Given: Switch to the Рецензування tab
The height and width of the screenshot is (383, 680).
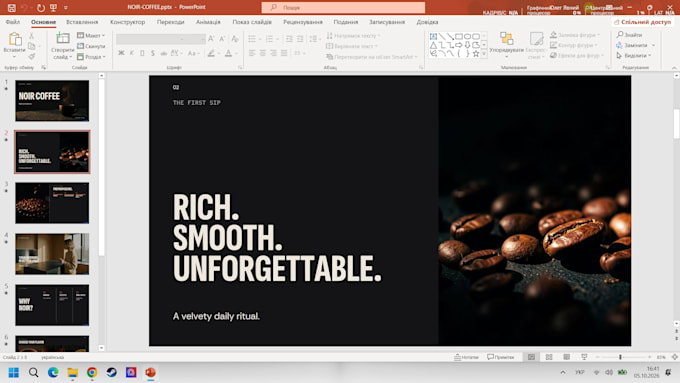Looking at the screenshot, I should tap(303, 22).
